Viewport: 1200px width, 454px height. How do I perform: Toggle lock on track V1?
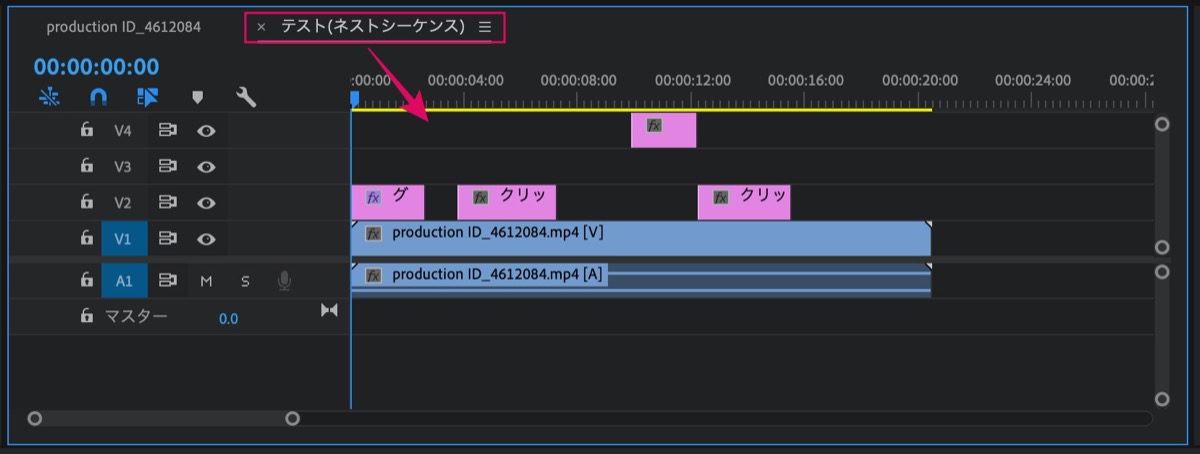point(87,238)
